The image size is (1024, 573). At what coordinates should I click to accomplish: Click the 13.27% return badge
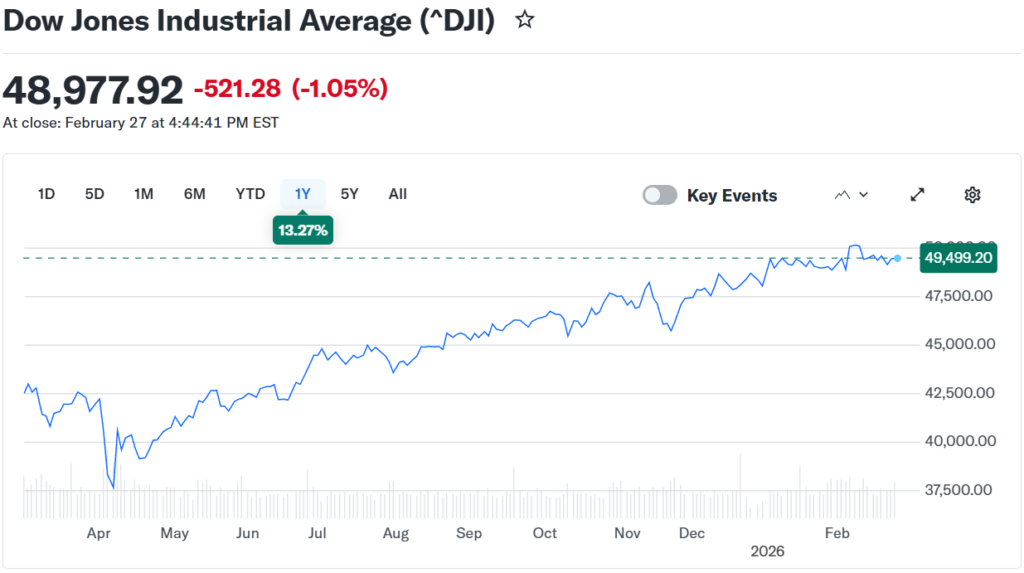pos(301,231)
